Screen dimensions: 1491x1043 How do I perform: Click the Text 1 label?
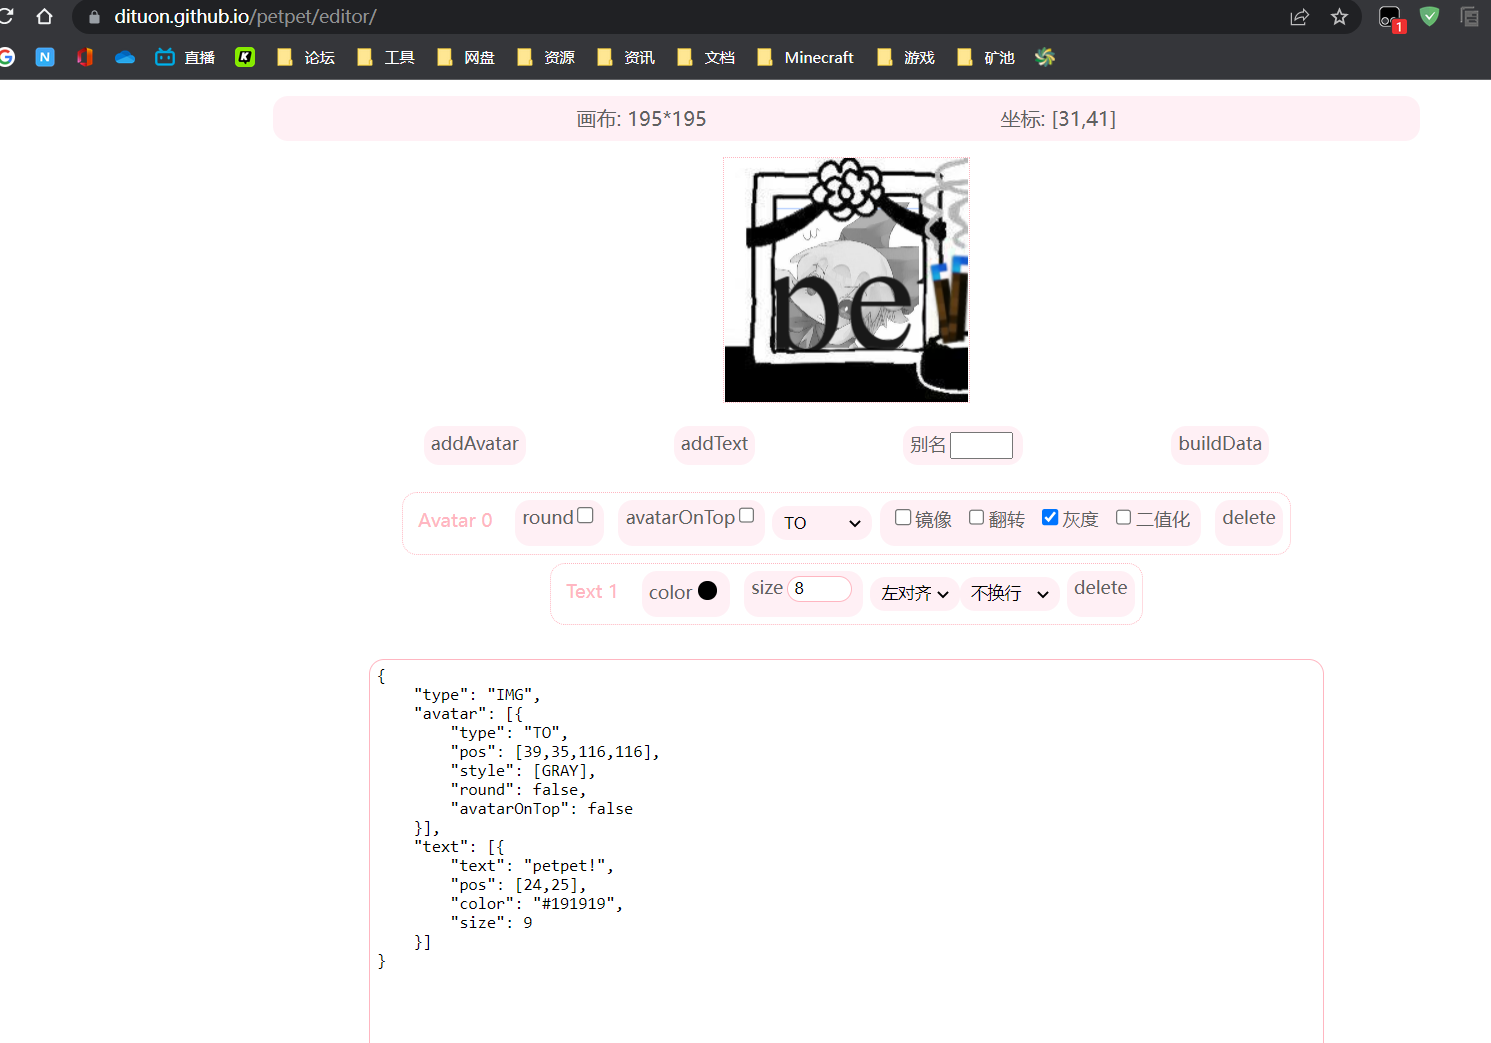592,592
